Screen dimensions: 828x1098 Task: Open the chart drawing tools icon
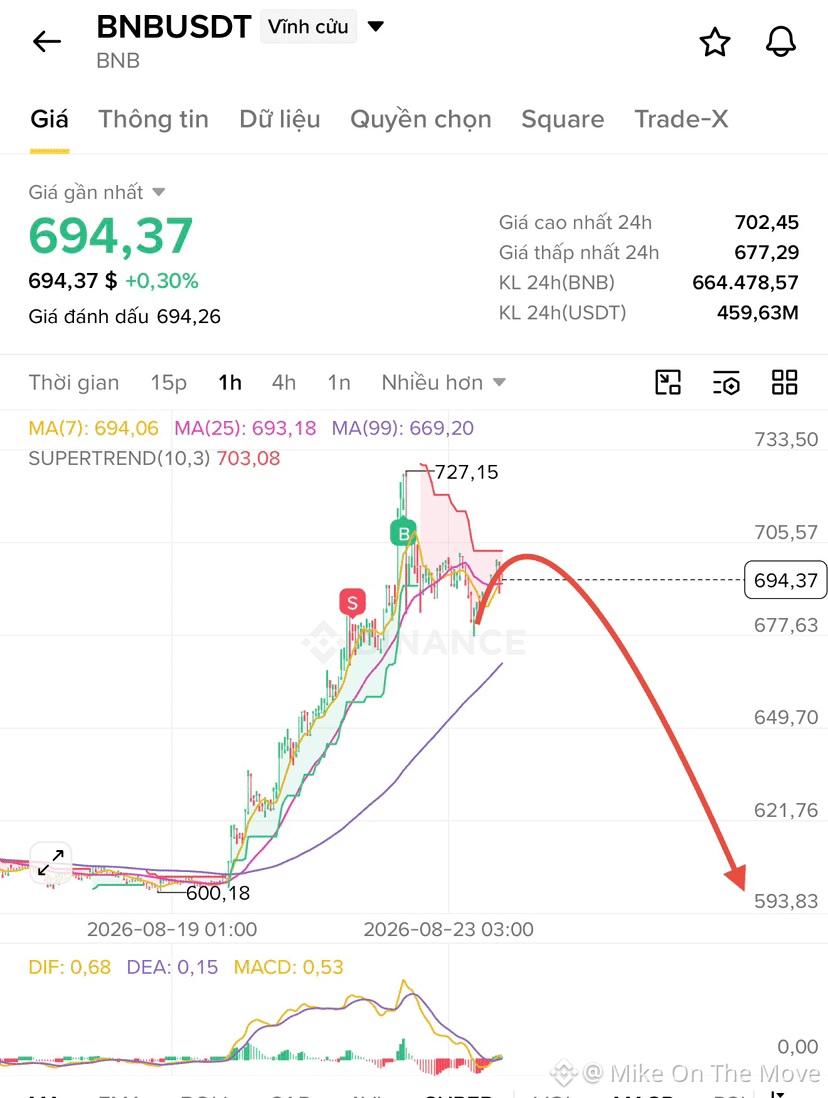point(668,382)
